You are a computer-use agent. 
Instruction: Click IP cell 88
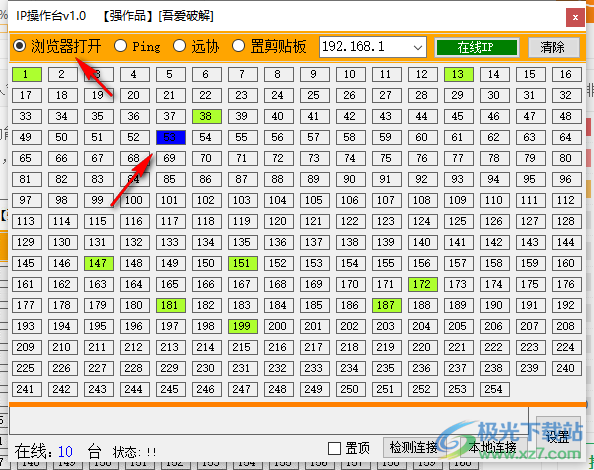[278, 180]
